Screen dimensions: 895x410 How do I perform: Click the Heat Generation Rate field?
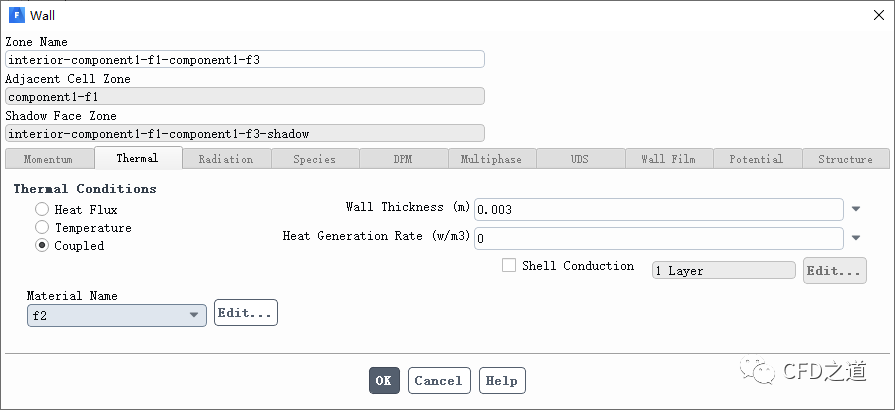(658, 238)
